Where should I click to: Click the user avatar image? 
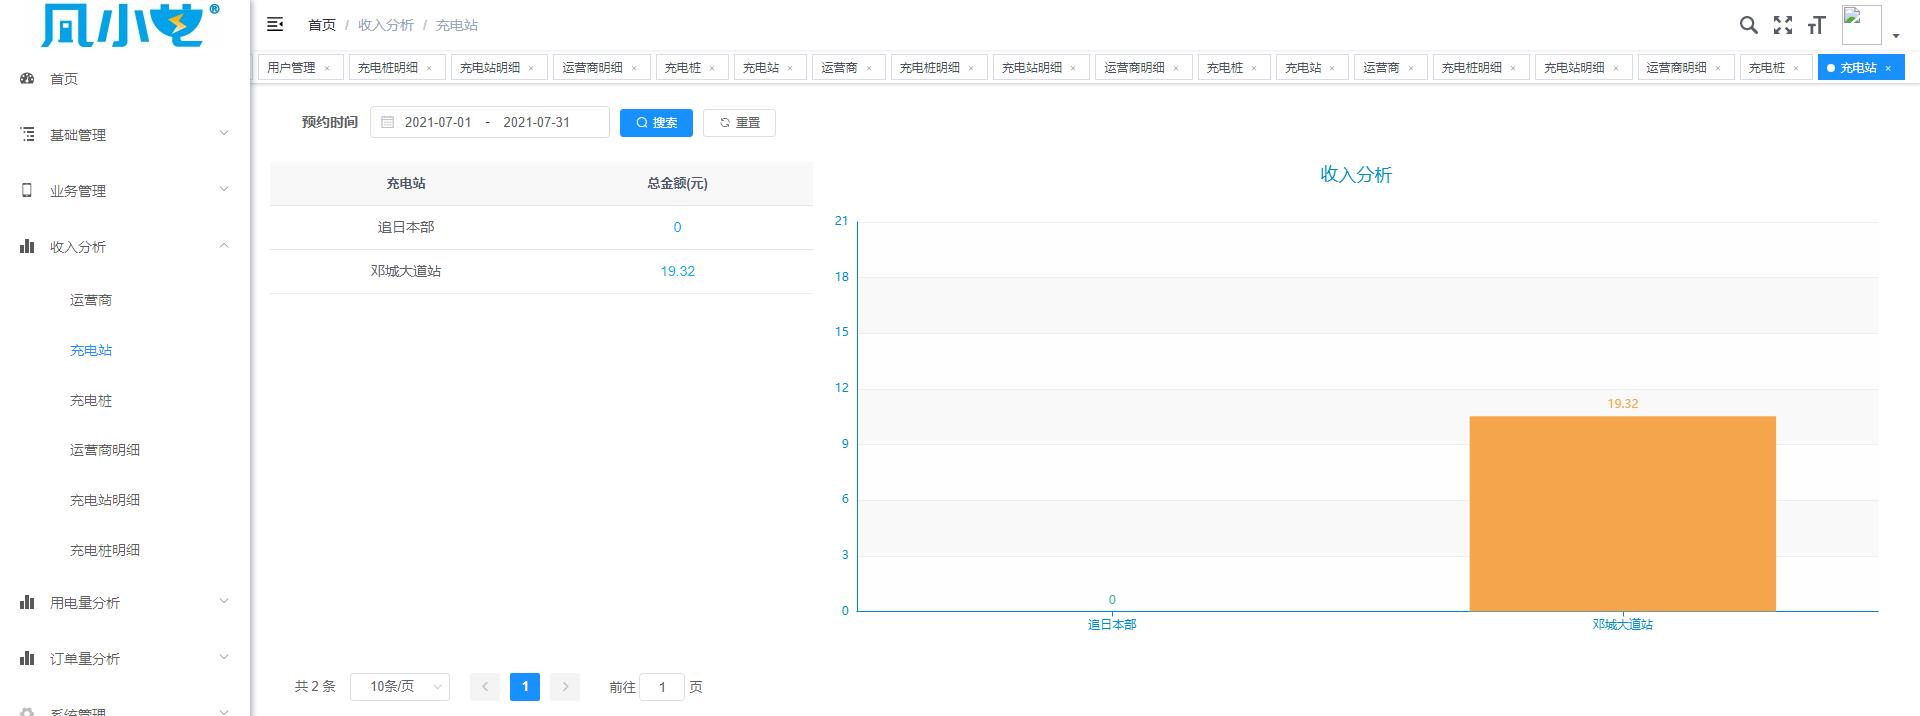(x=1861, y=25)
